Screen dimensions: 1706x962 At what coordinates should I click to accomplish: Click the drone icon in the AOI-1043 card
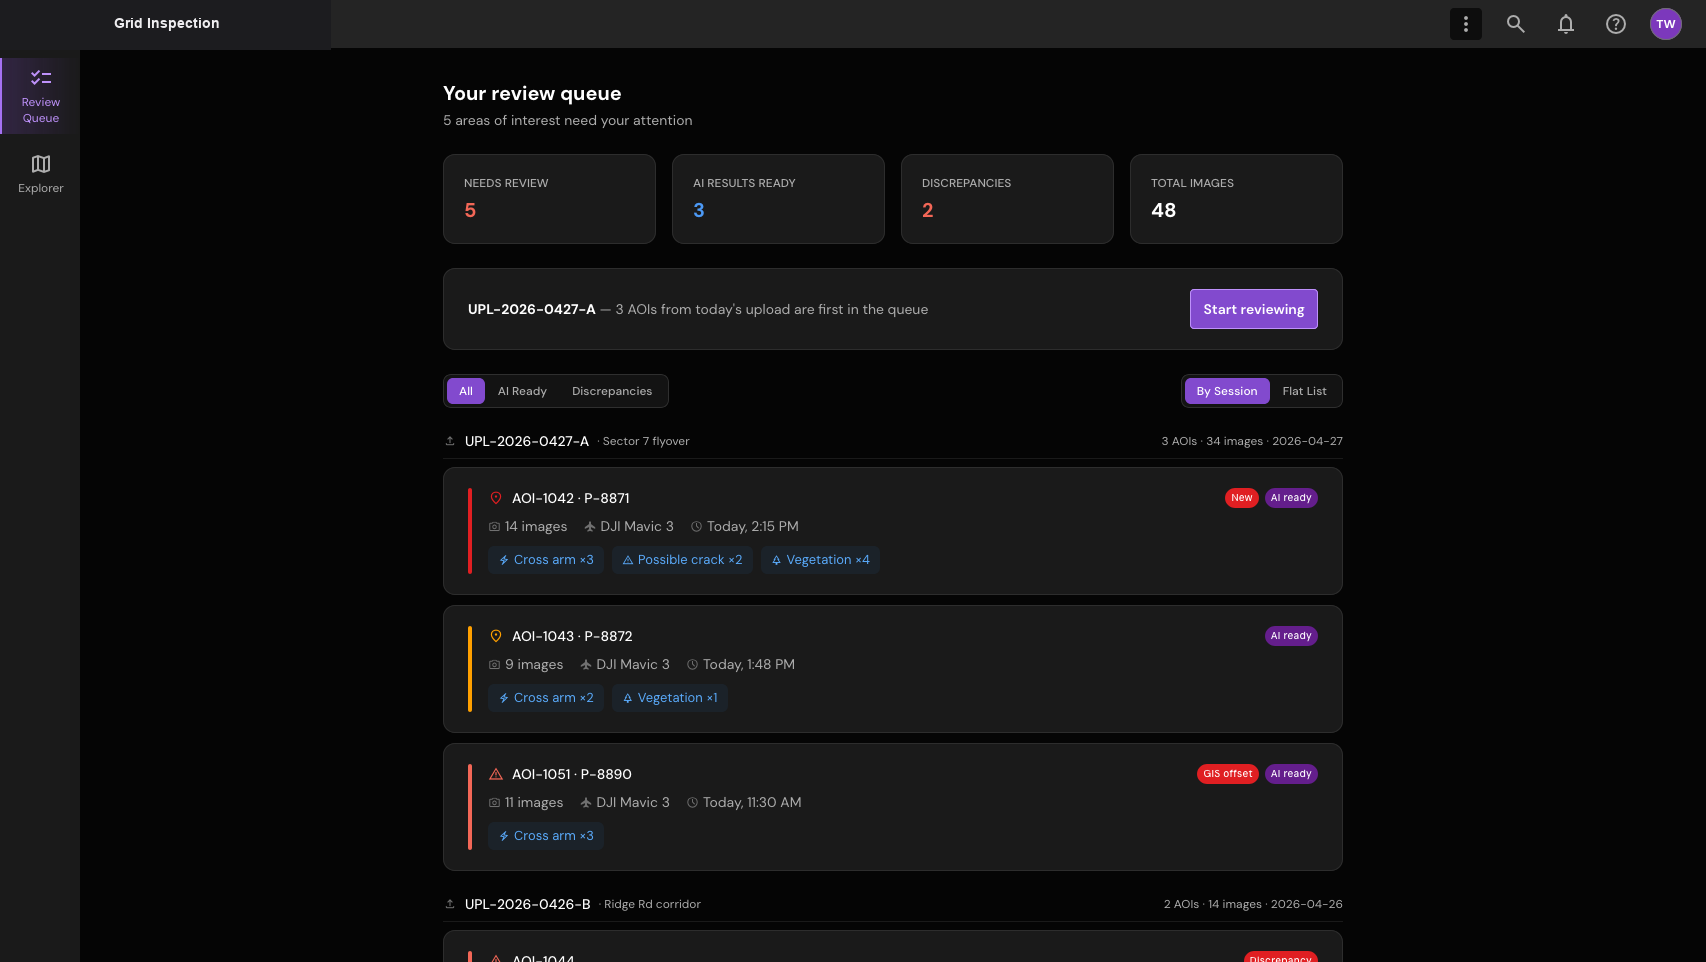pos(586,665)
